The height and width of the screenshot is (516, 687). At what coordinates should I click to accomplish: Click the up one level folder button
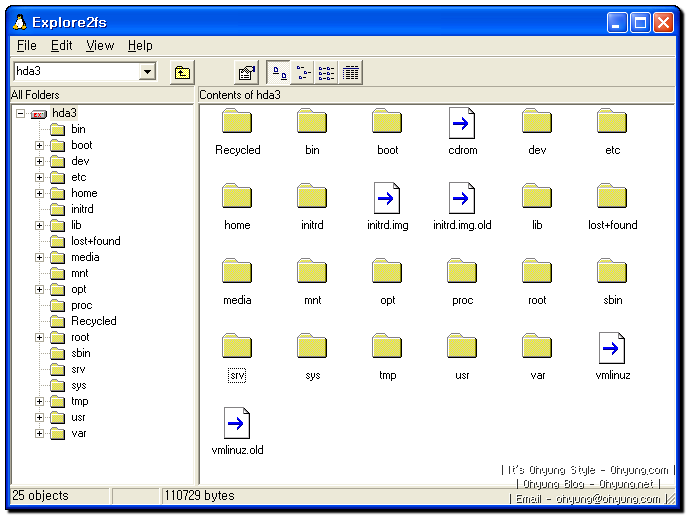(182, 72)
